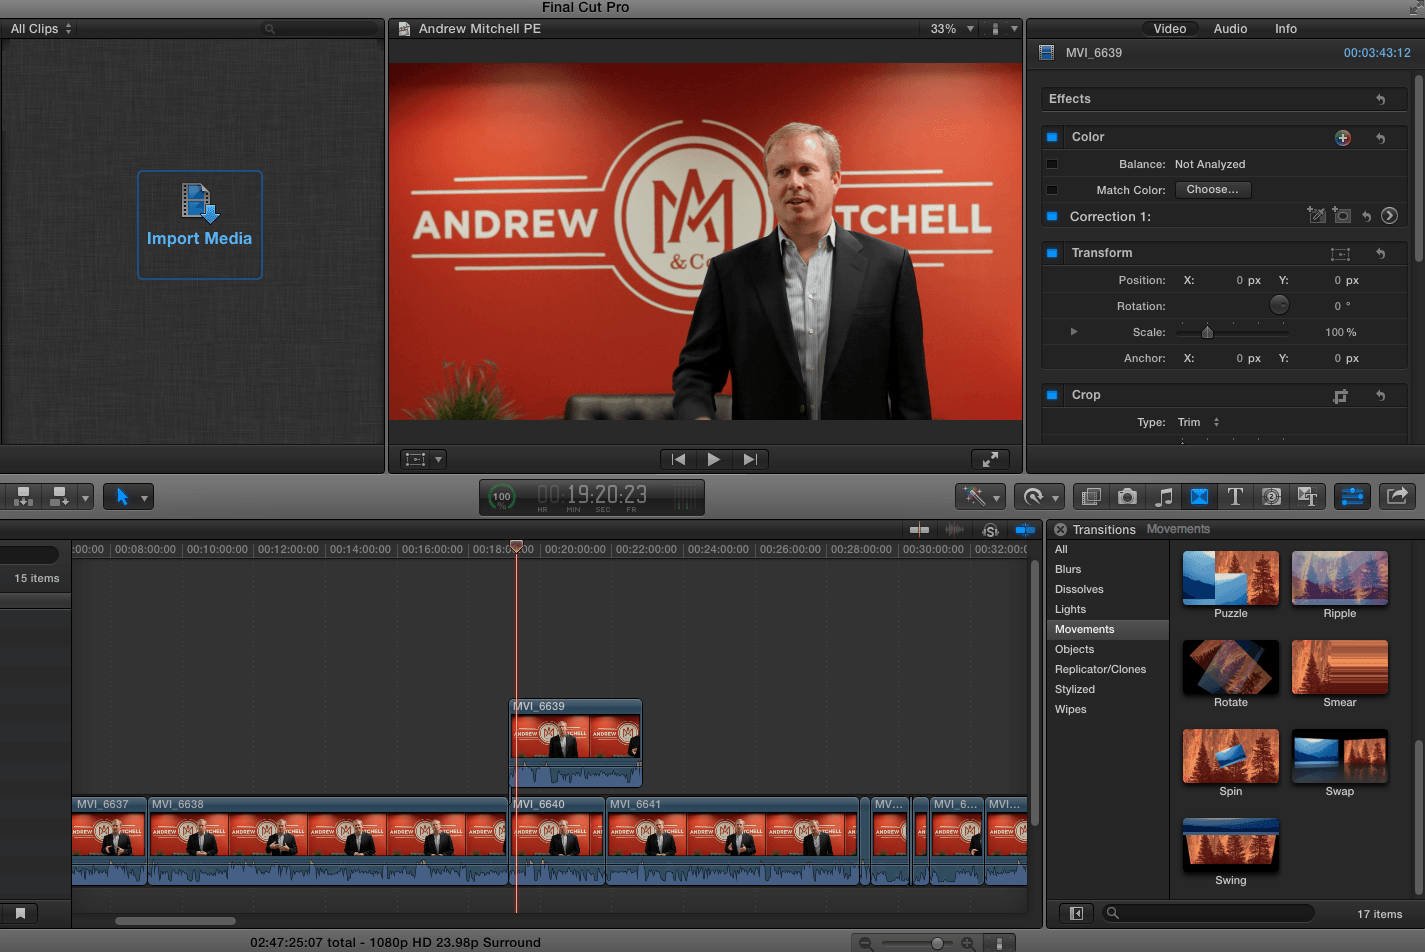Click the MVI_6639 connected clip in timeline
Viewport: 1425px width, 952px height.
[x=576, y=743]
